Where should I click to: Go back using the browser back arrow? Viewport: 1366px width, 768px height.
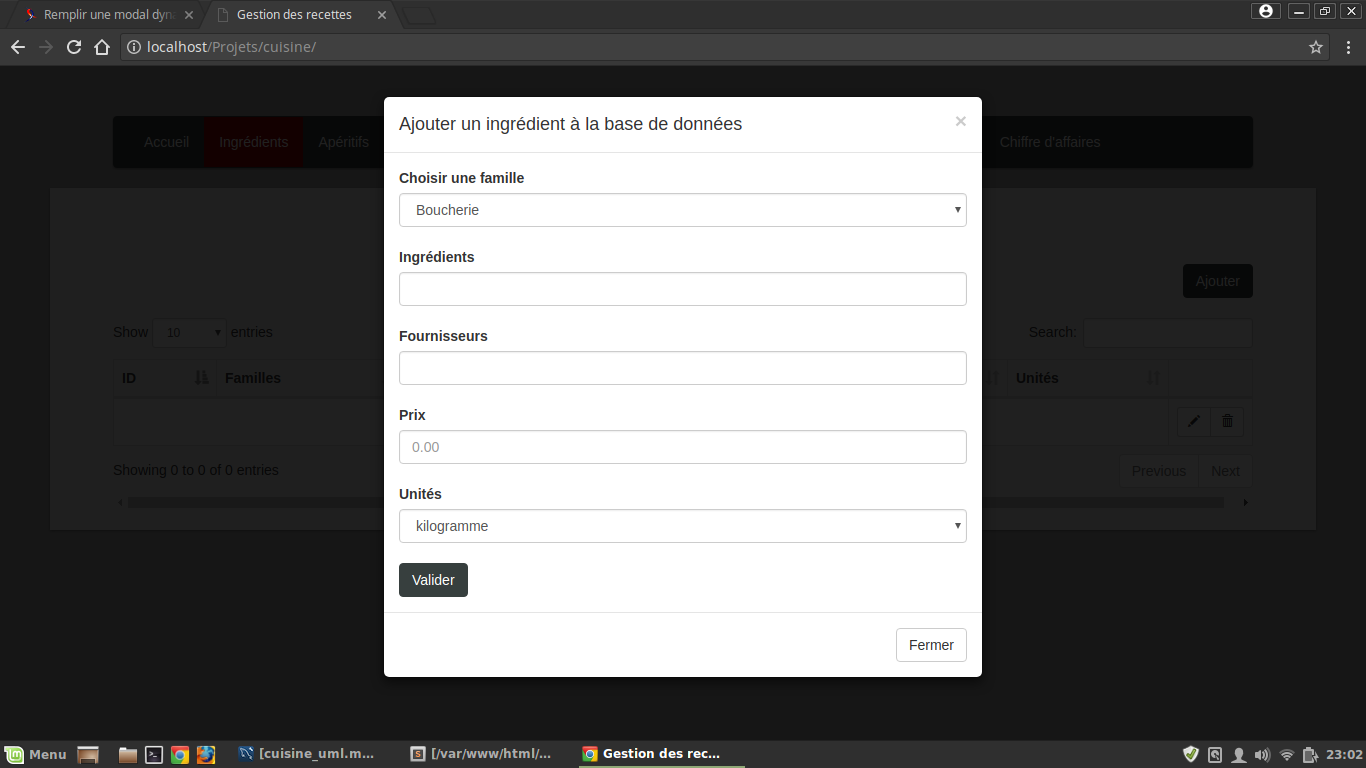(18, 47)
